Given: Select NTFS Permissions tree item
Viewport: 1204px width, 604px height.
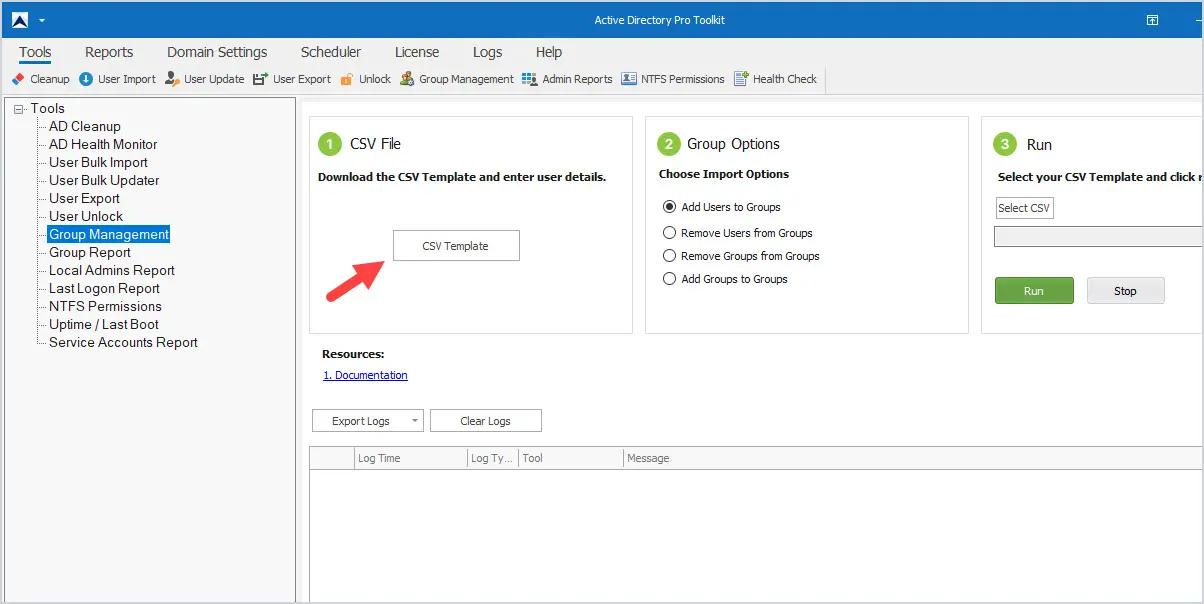Looking at the screenshot, I should pyautogui.click(x=105, y=306).
